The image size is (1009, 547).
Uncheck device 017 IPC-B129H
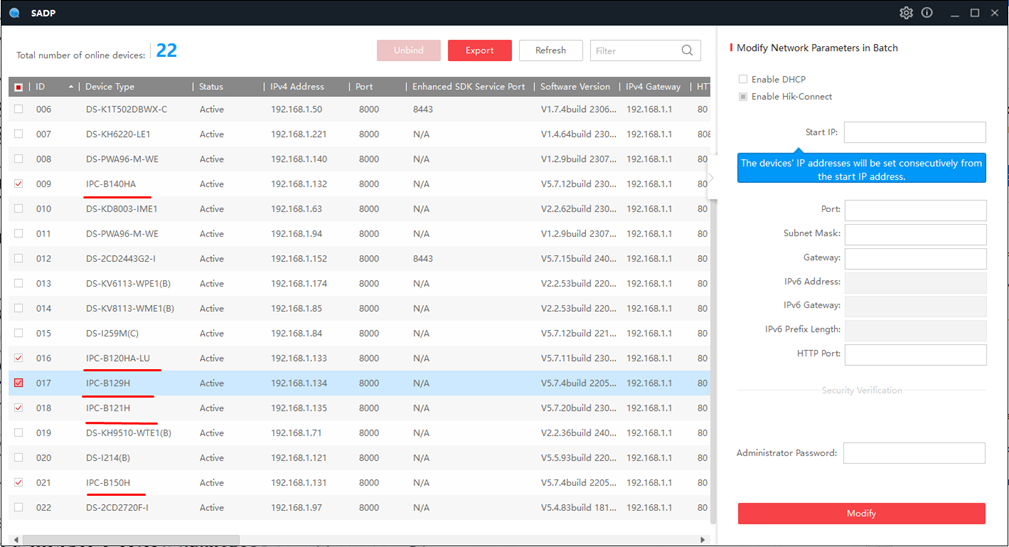pos(18,383)
